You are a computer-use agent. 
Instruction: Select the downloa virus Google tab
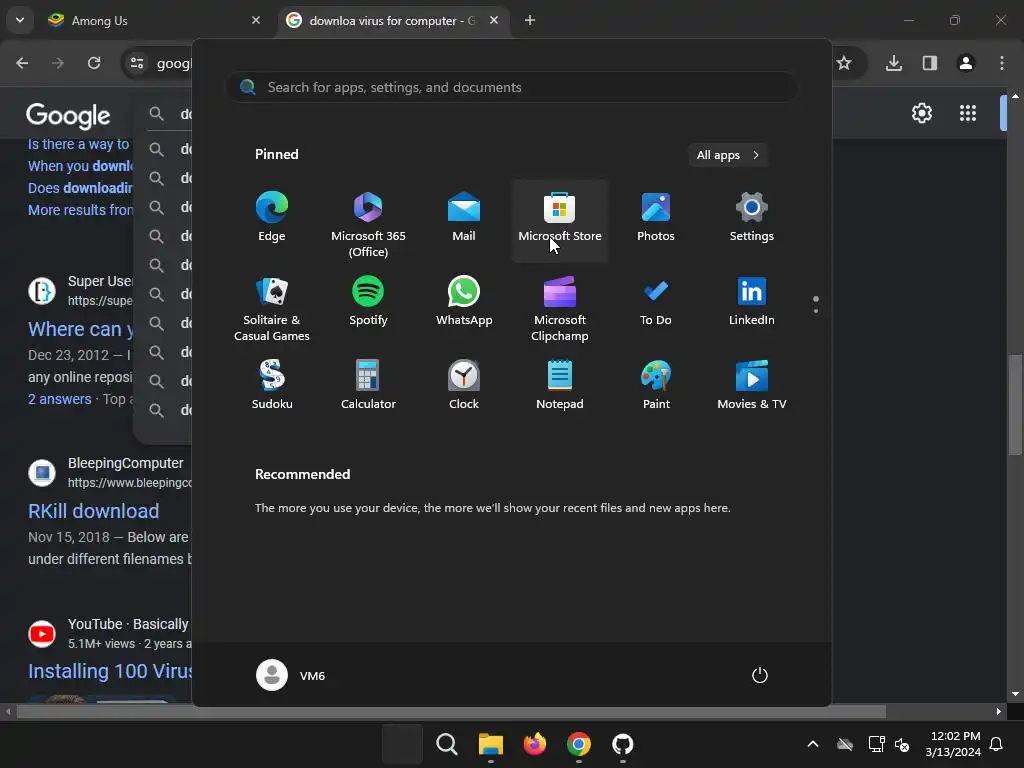(x=392, y=20)
